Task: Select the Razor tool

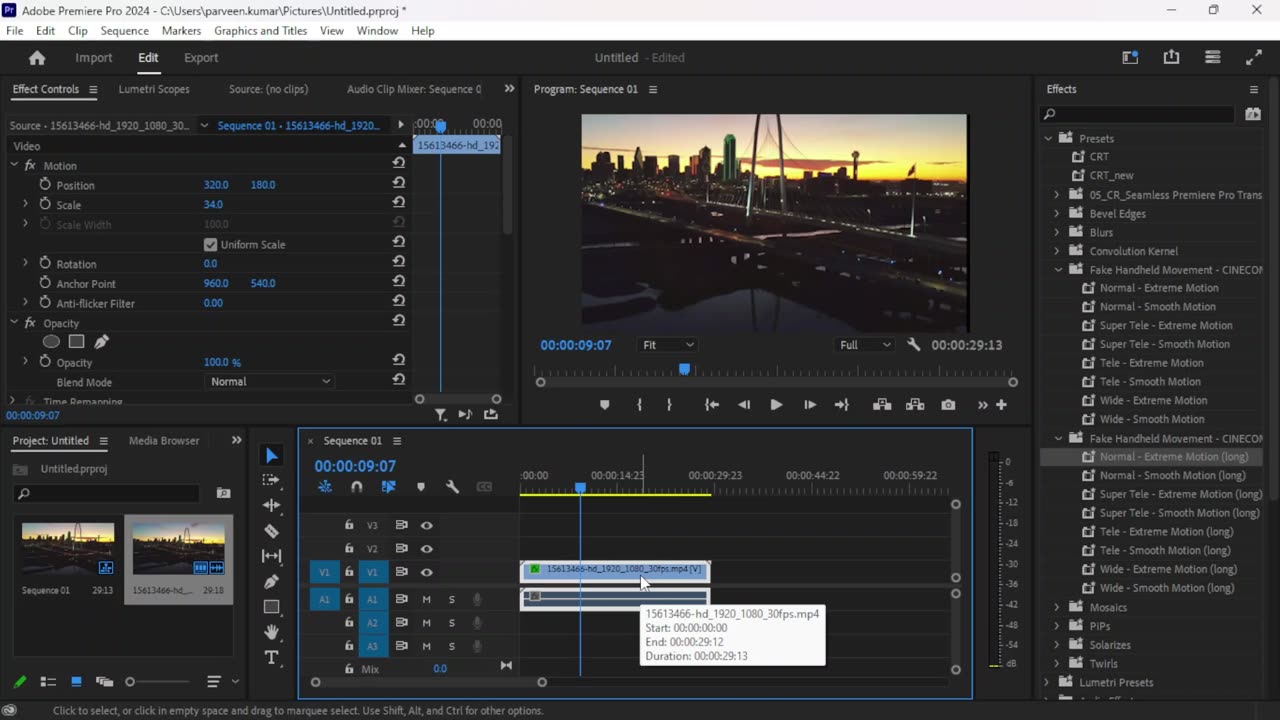Action: click(271, 531)
